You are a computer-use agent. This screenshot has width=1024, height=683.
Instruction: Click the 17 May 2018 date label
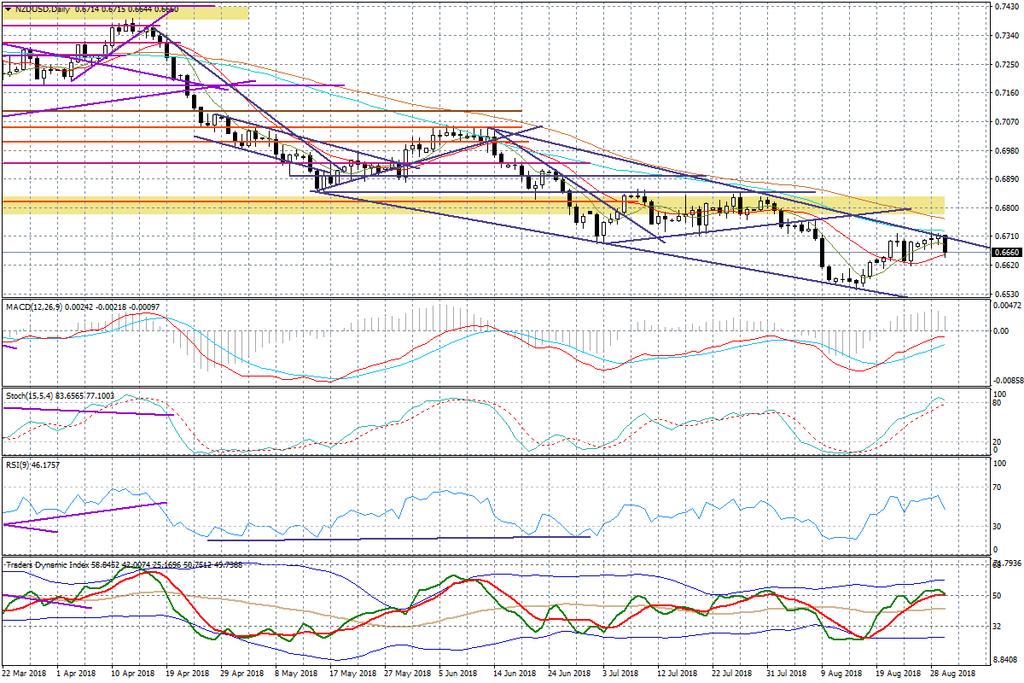(x=353, y=673)
